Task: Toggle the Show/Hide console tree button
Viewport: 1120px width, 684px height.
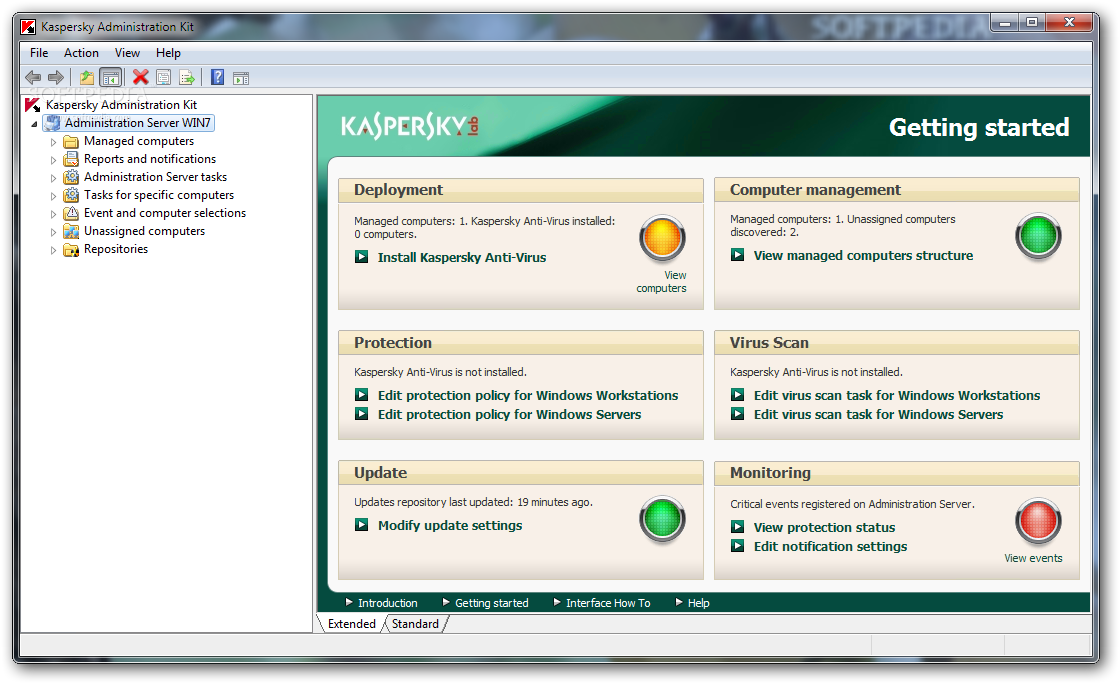Action: coord(111,77)
